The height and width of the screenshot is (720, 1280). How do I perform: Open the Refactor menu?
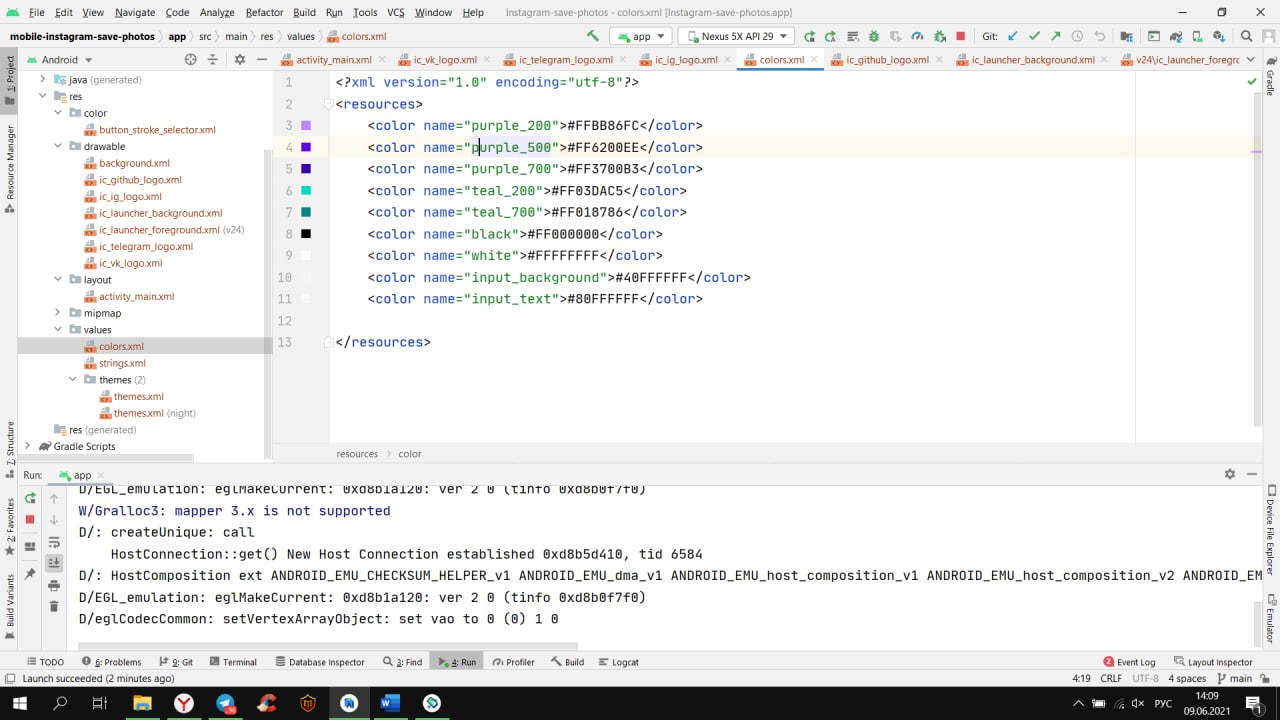[264, 12]
